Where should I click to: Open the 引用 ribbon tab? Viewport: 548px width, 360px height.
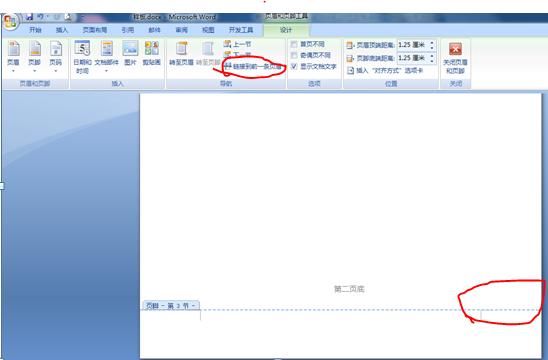[128, 30]
